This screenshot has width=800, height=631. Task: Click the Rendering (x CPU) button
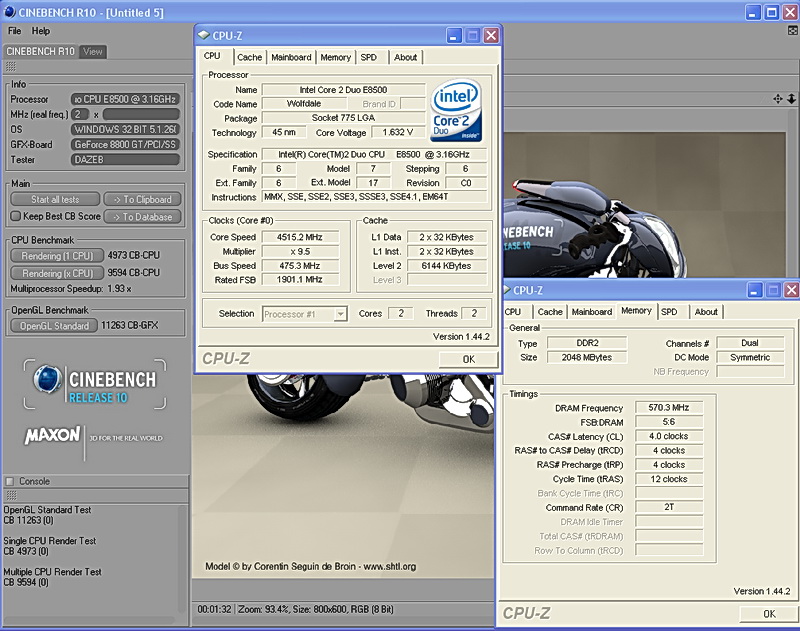[56, 272]
